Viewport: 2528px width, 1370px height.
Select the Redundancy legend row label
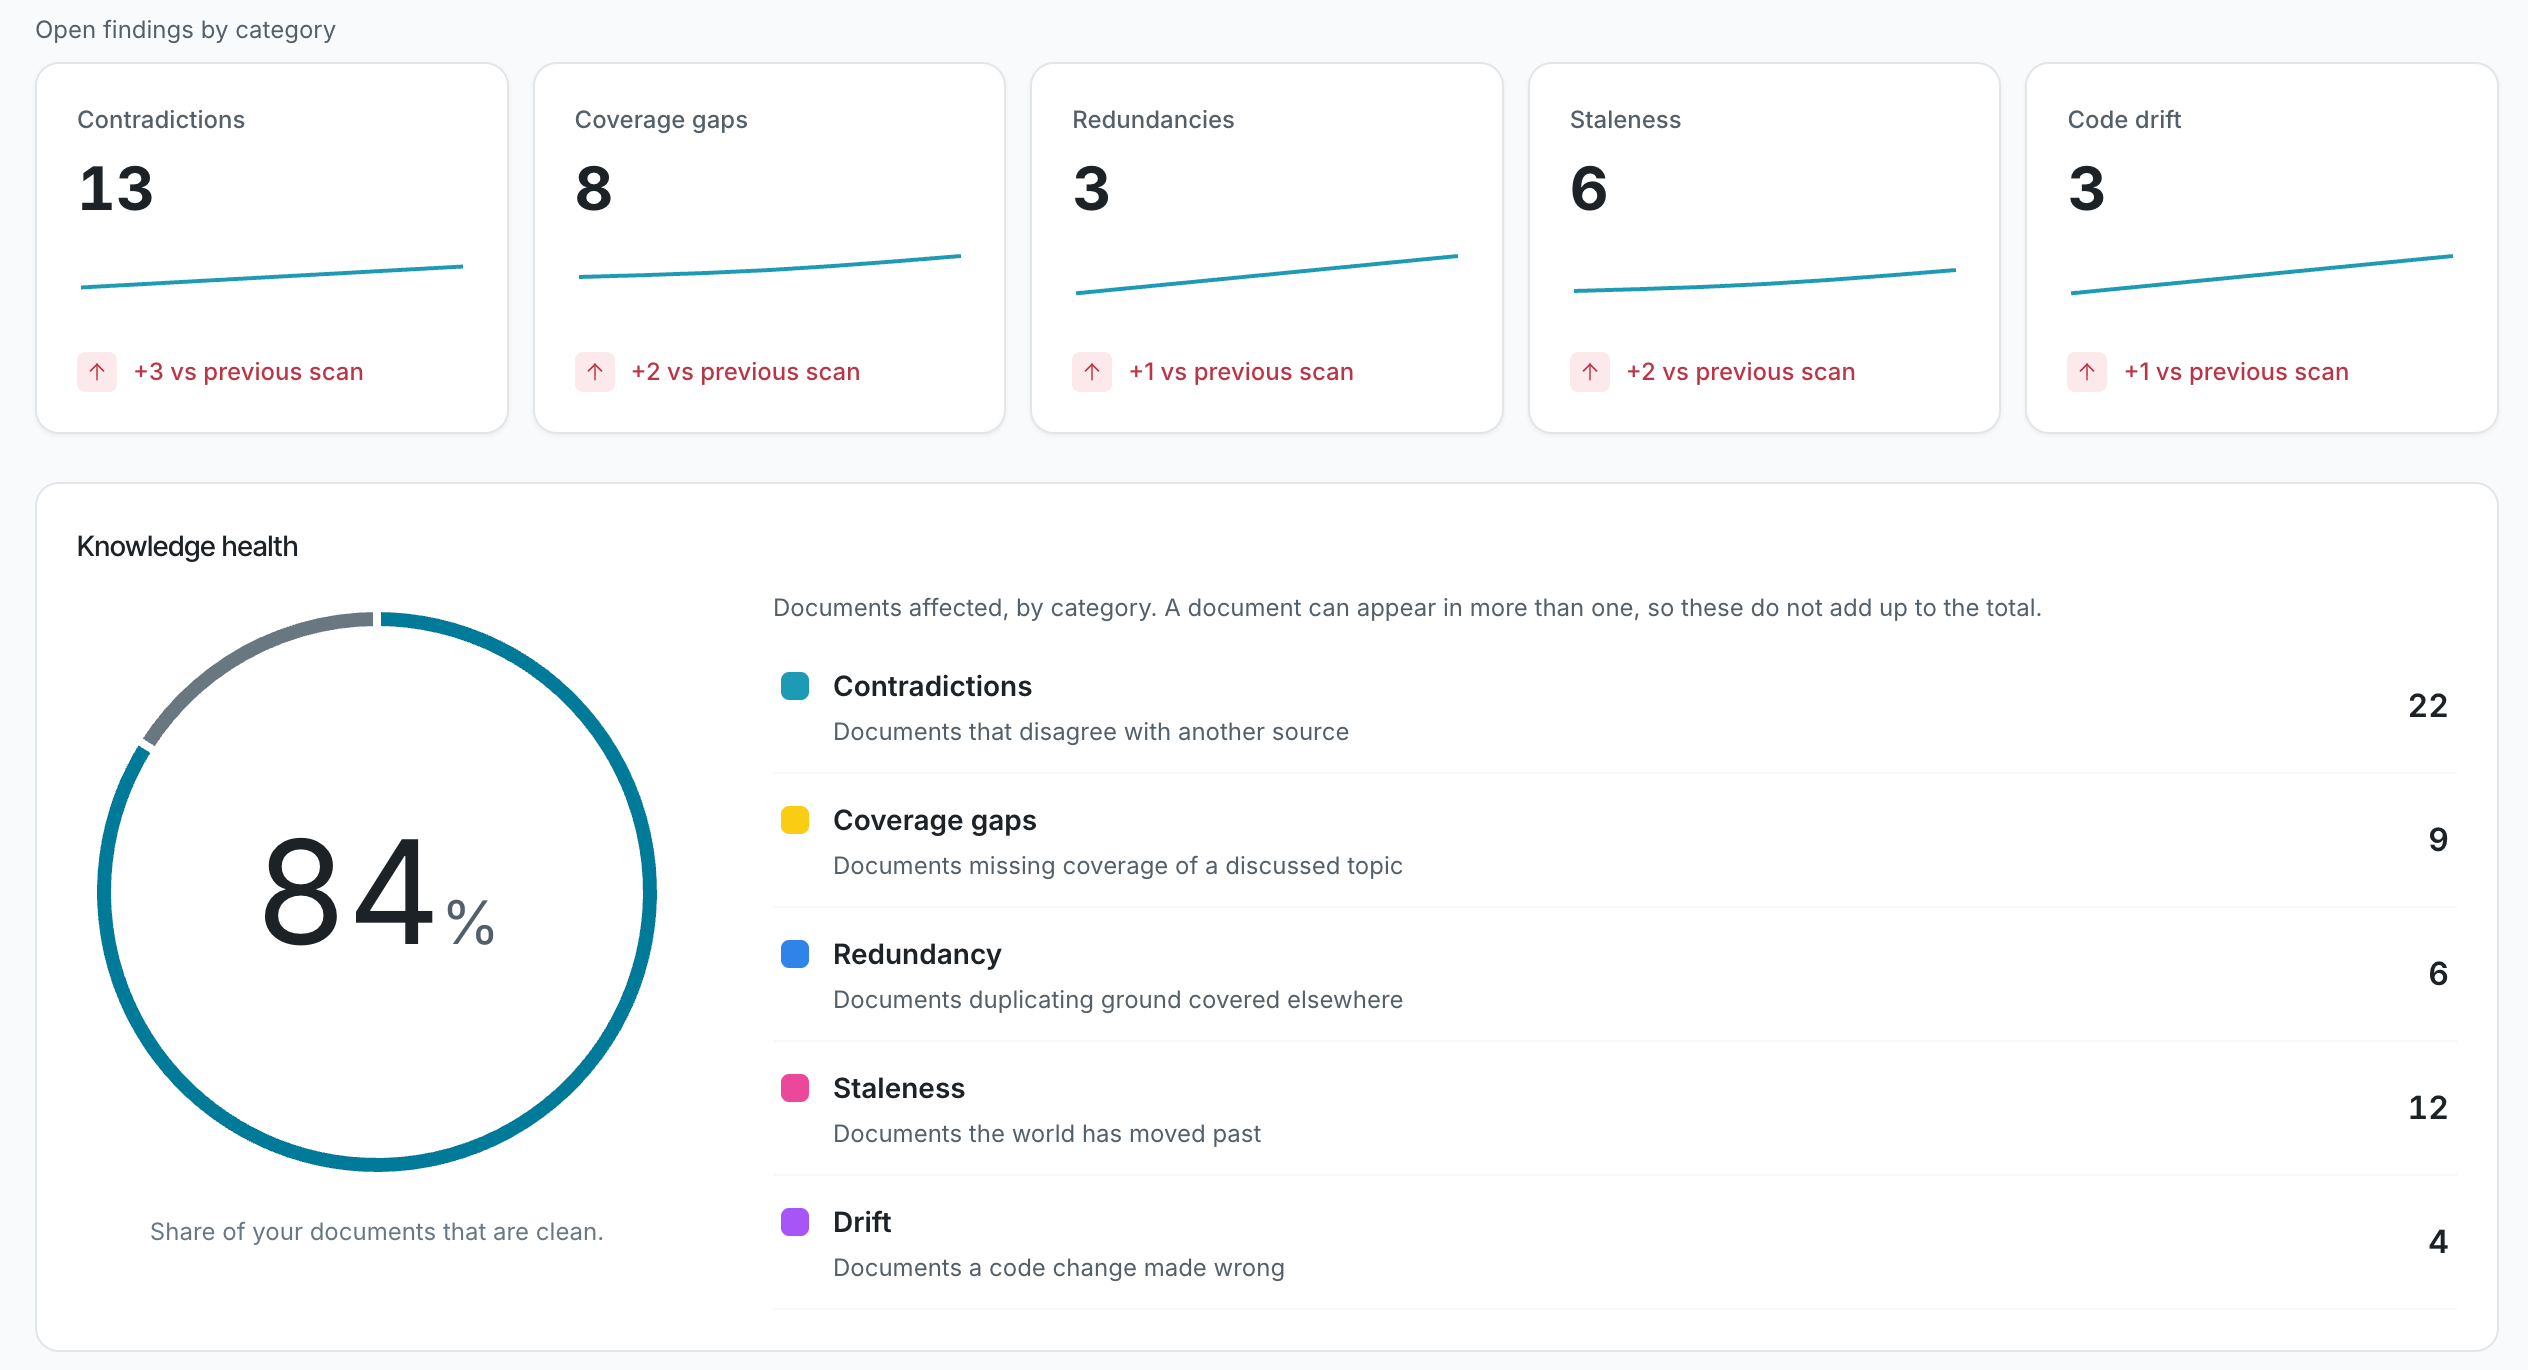[x=917, y=954]
